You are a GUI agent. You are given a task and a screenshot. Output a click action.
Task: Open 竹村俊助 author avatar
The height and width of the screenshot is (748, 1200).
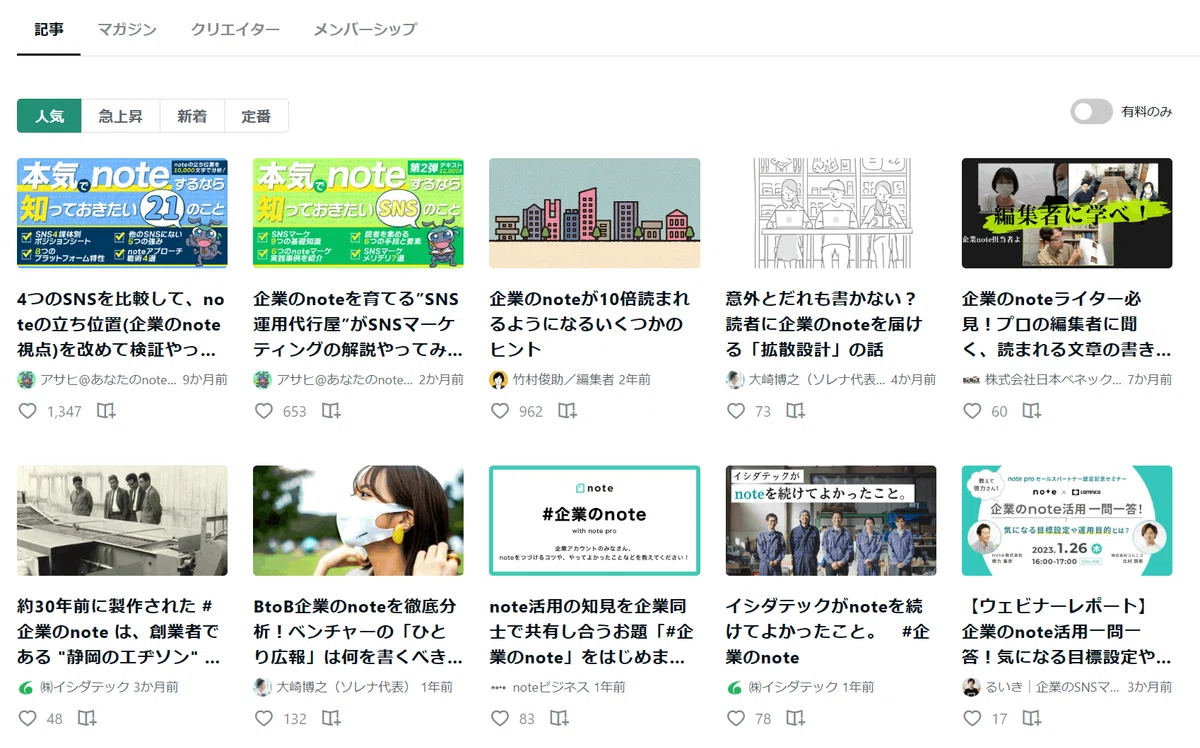pyautogui.click(x=499, y=380)
